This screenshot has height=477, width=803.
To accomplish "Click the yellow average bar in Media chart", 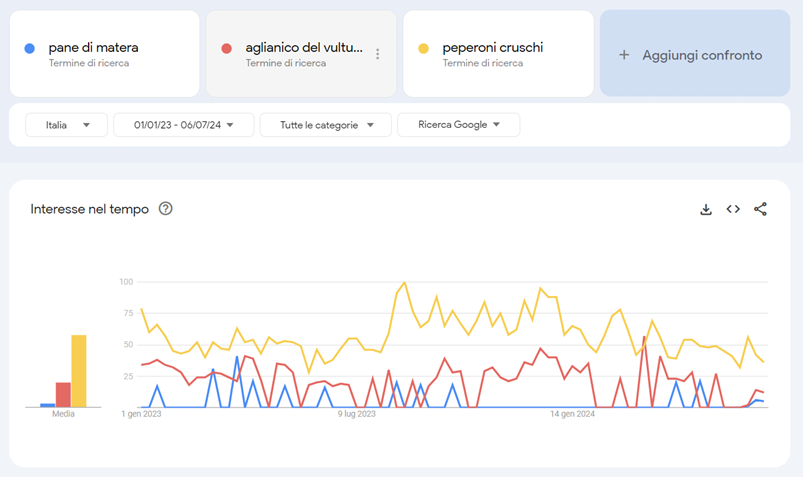I will (79, 371).
